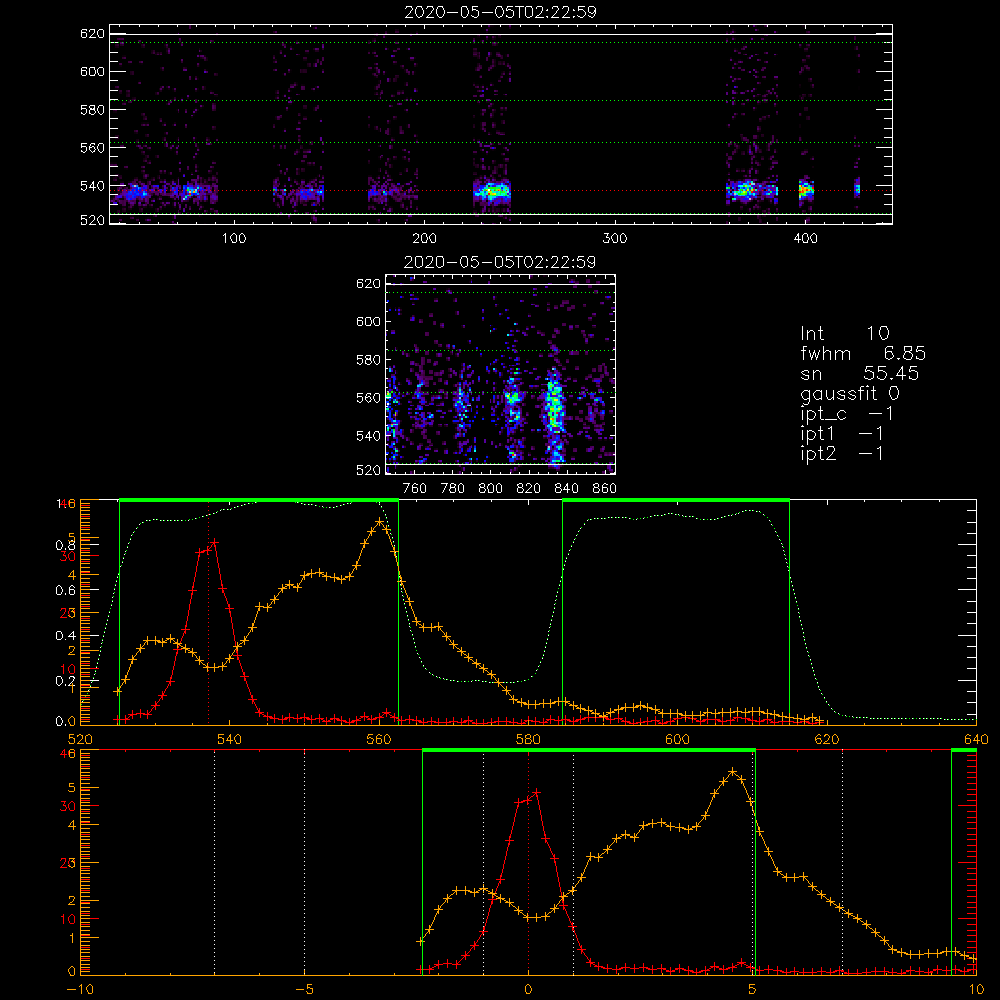Click thick green bar atop left window of third plot
Image resolution: width=1000 pixels, height=1000 pixels.
pos(259,500)
